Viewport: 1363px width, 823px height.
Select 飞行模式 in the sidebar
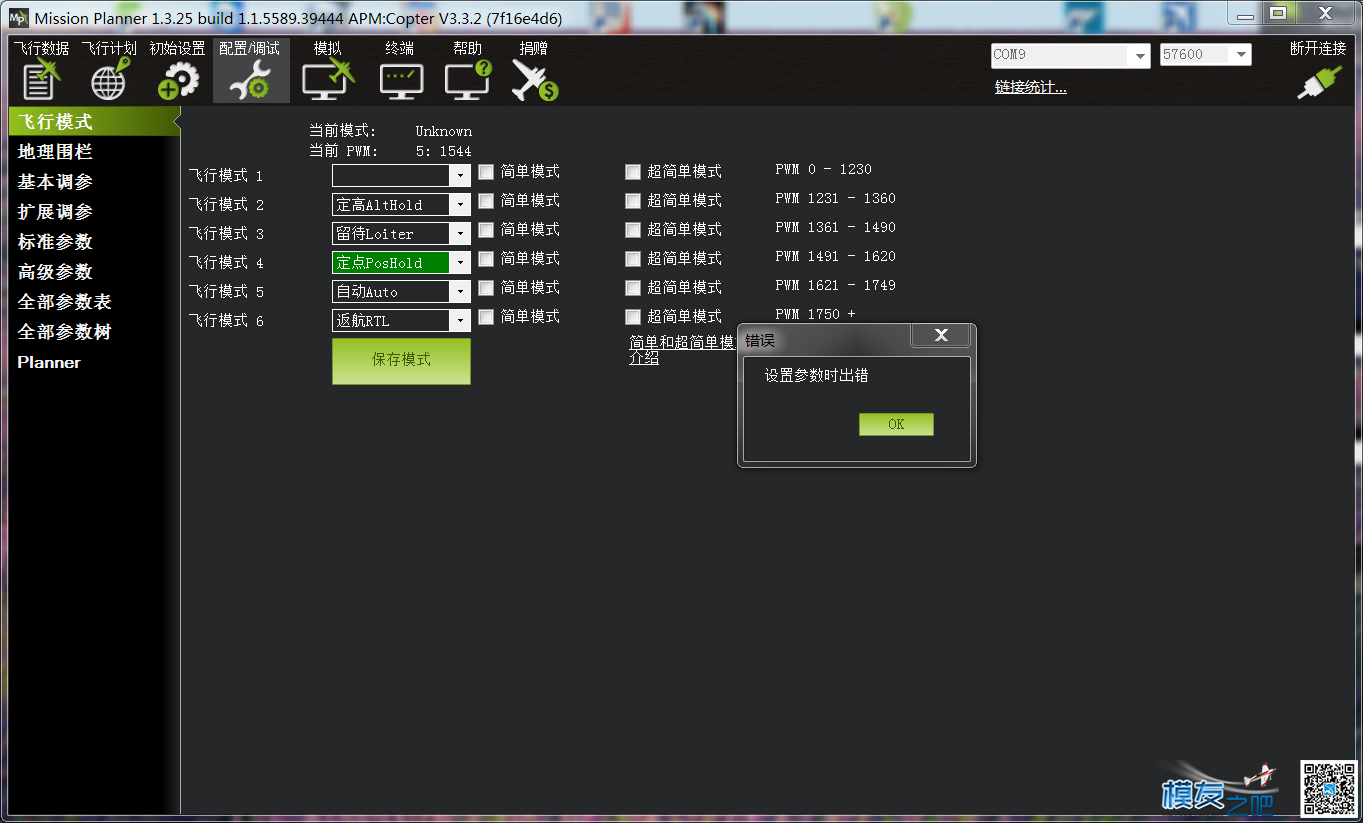92,122
